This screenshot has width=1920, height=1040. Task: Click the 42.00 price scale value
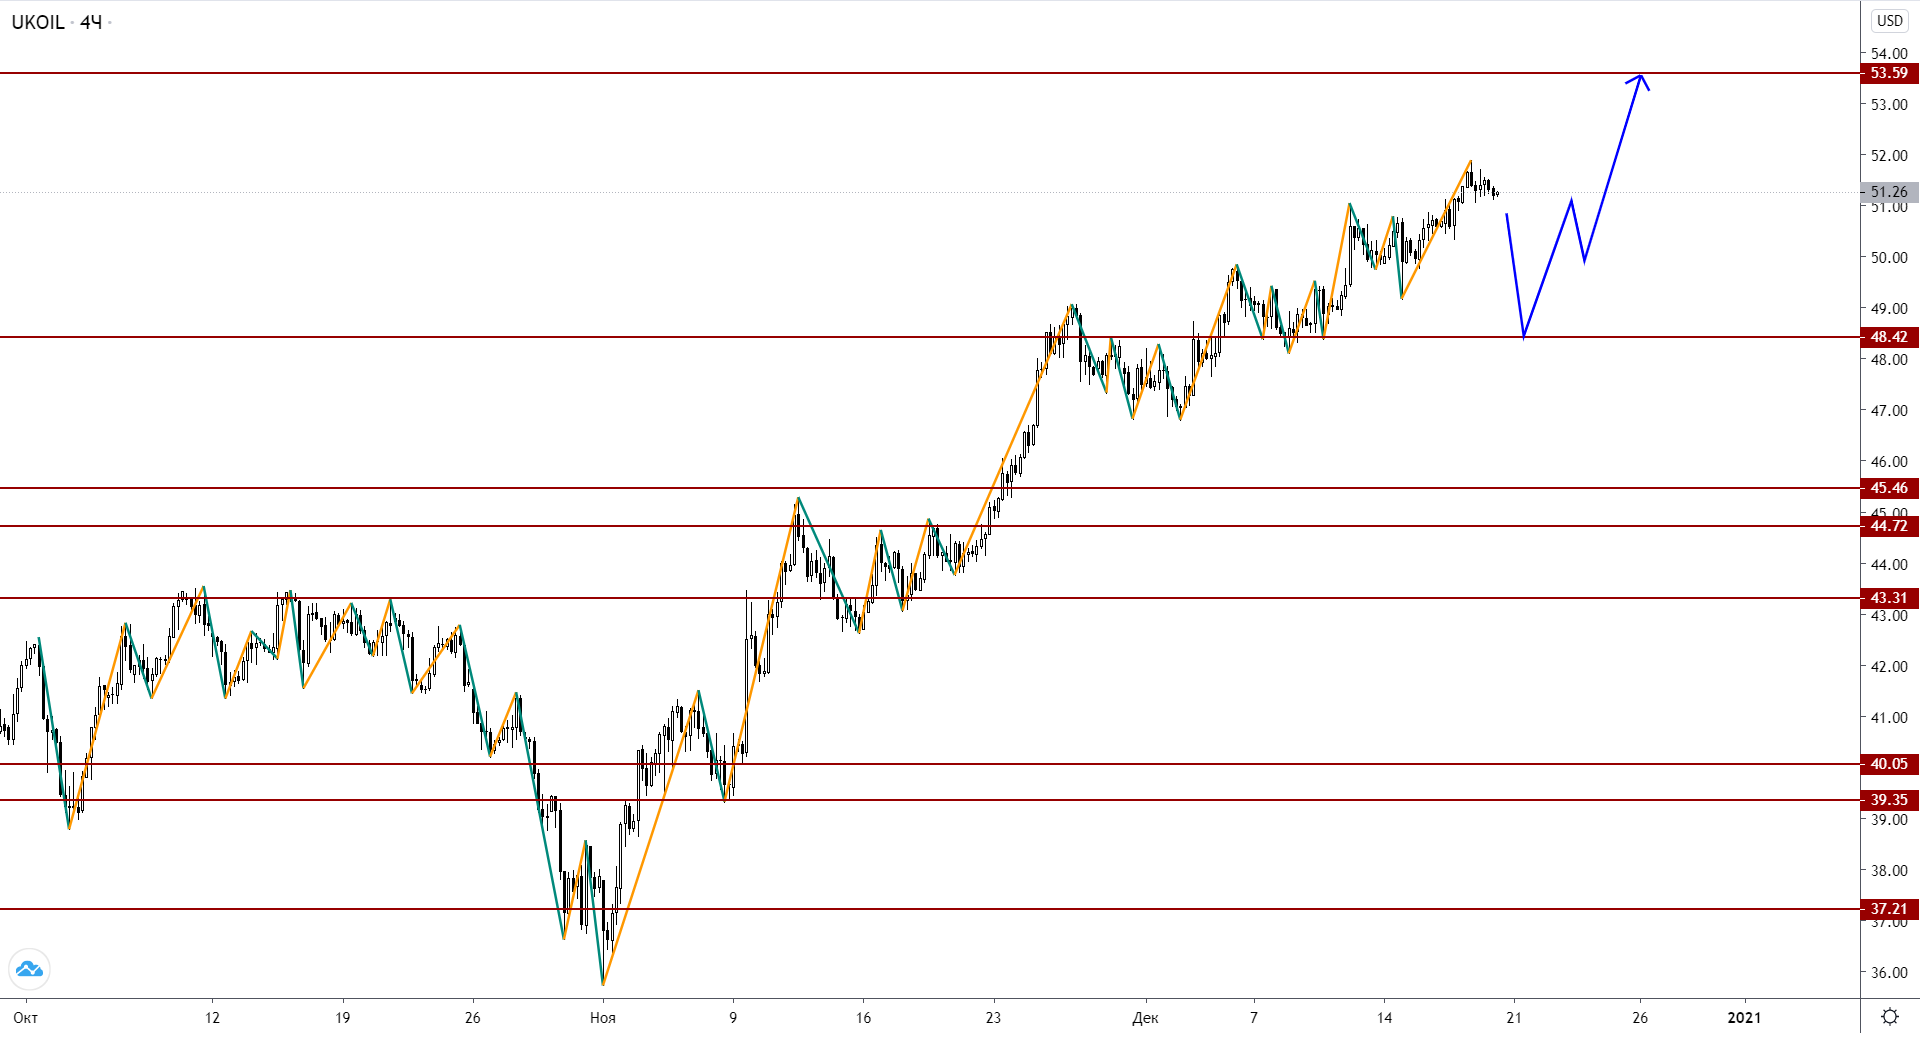pyautogui.click(x=1889, y=666)
